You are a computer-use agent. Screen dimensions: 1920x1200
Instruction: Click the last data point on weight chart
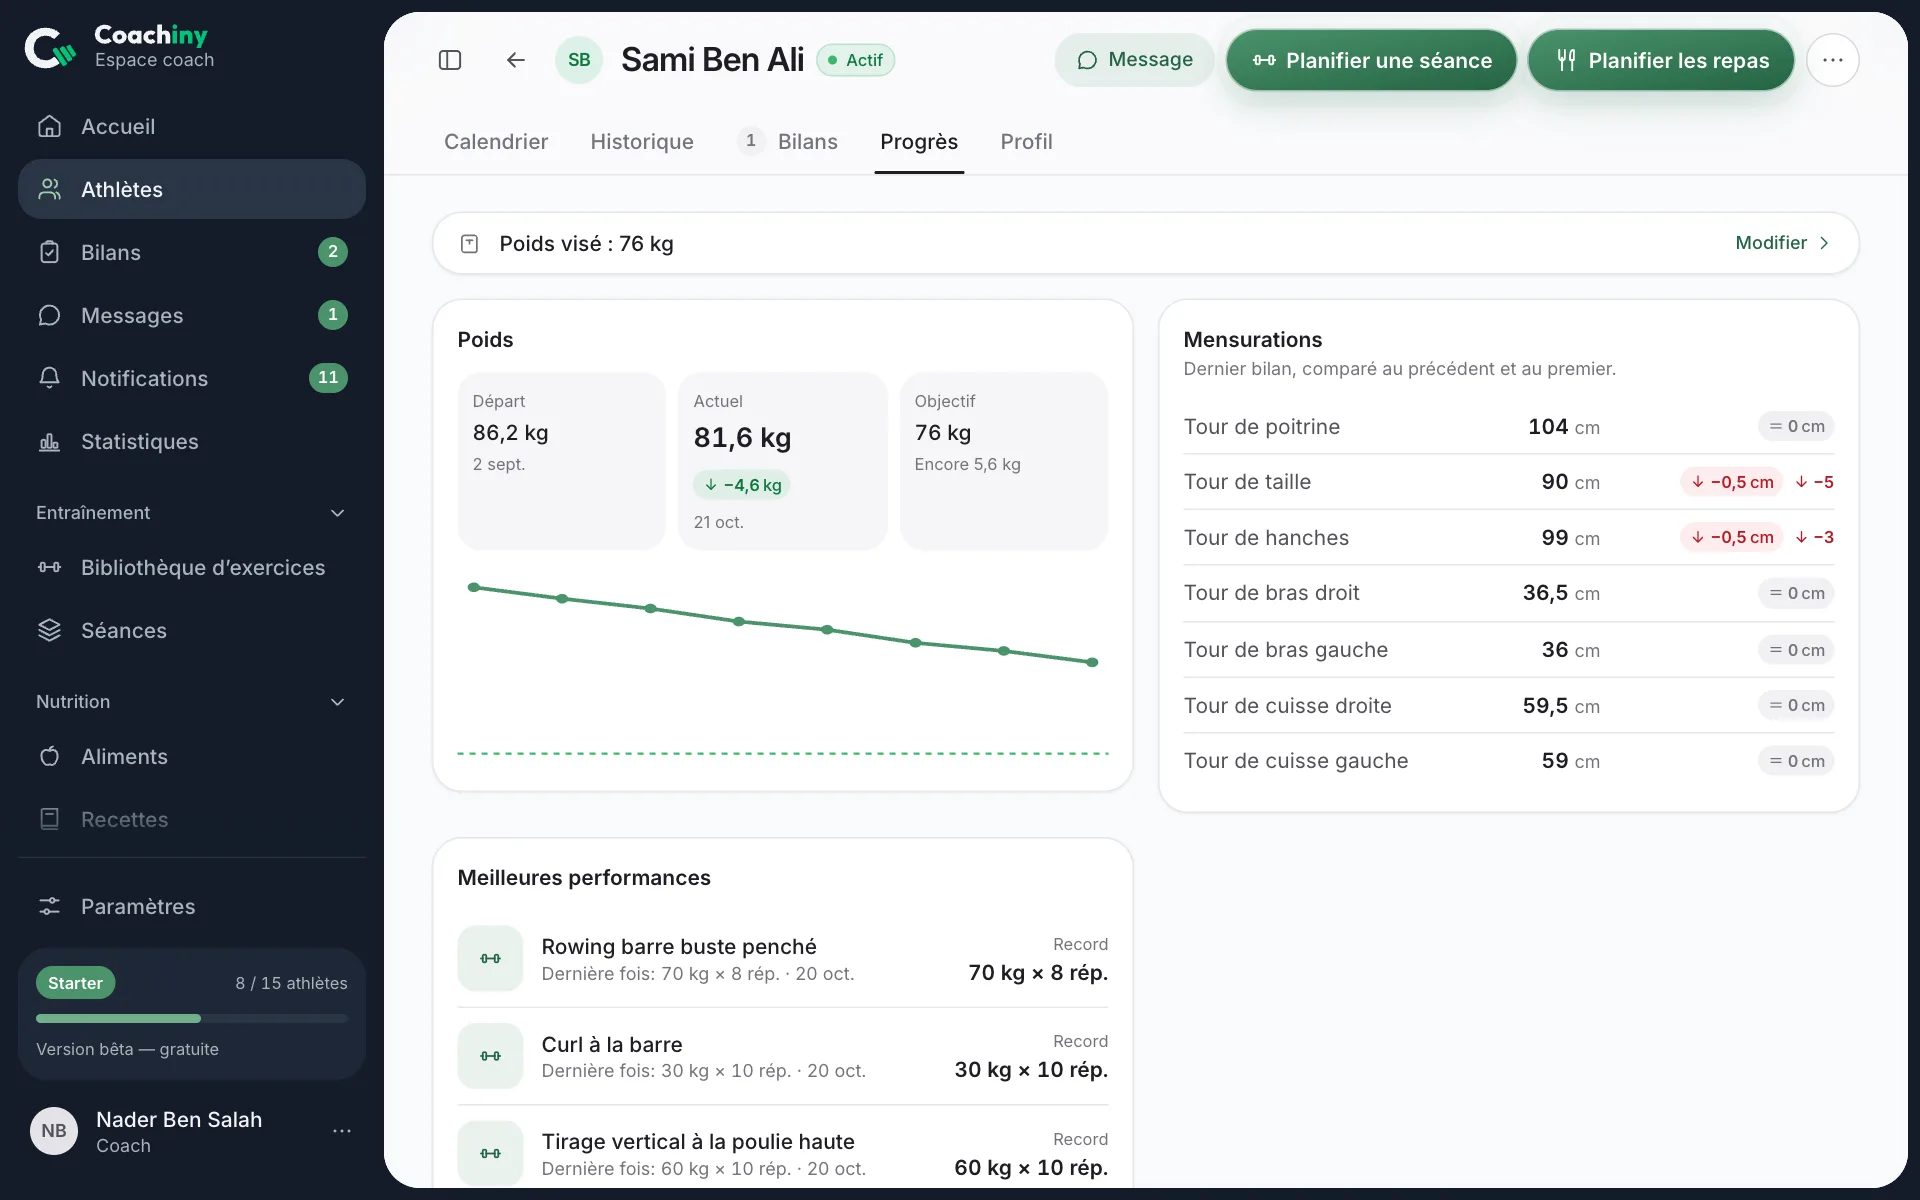1092,662
